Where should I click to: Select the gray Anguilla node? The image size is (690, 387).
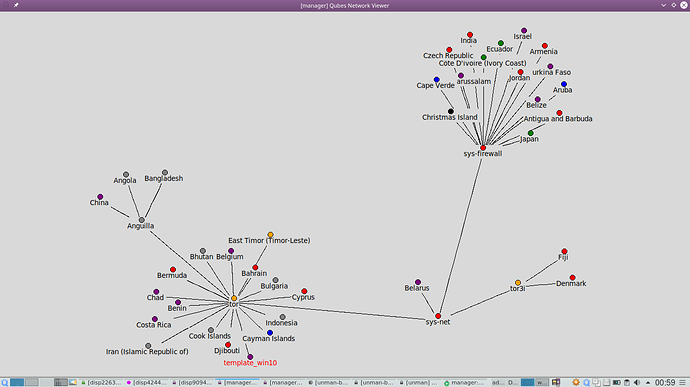coord(142,220)
